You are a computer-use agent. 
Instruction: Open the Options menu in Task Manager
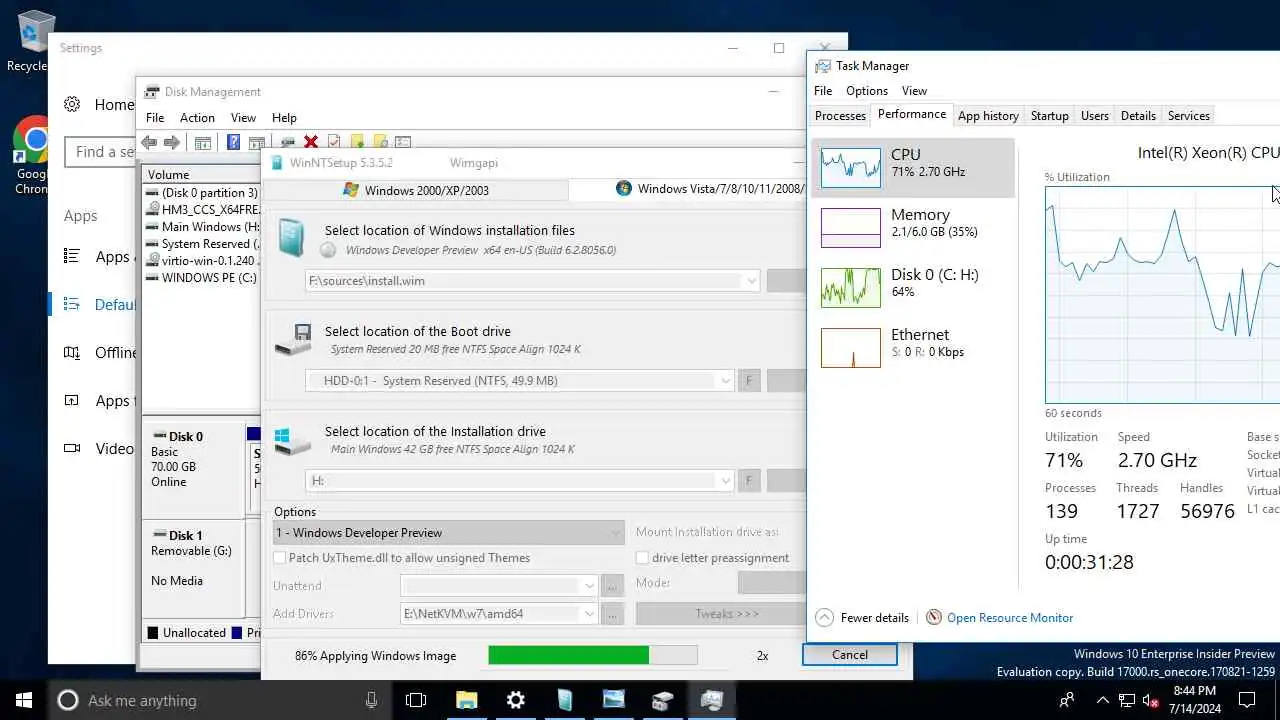(x=866, y=91)
